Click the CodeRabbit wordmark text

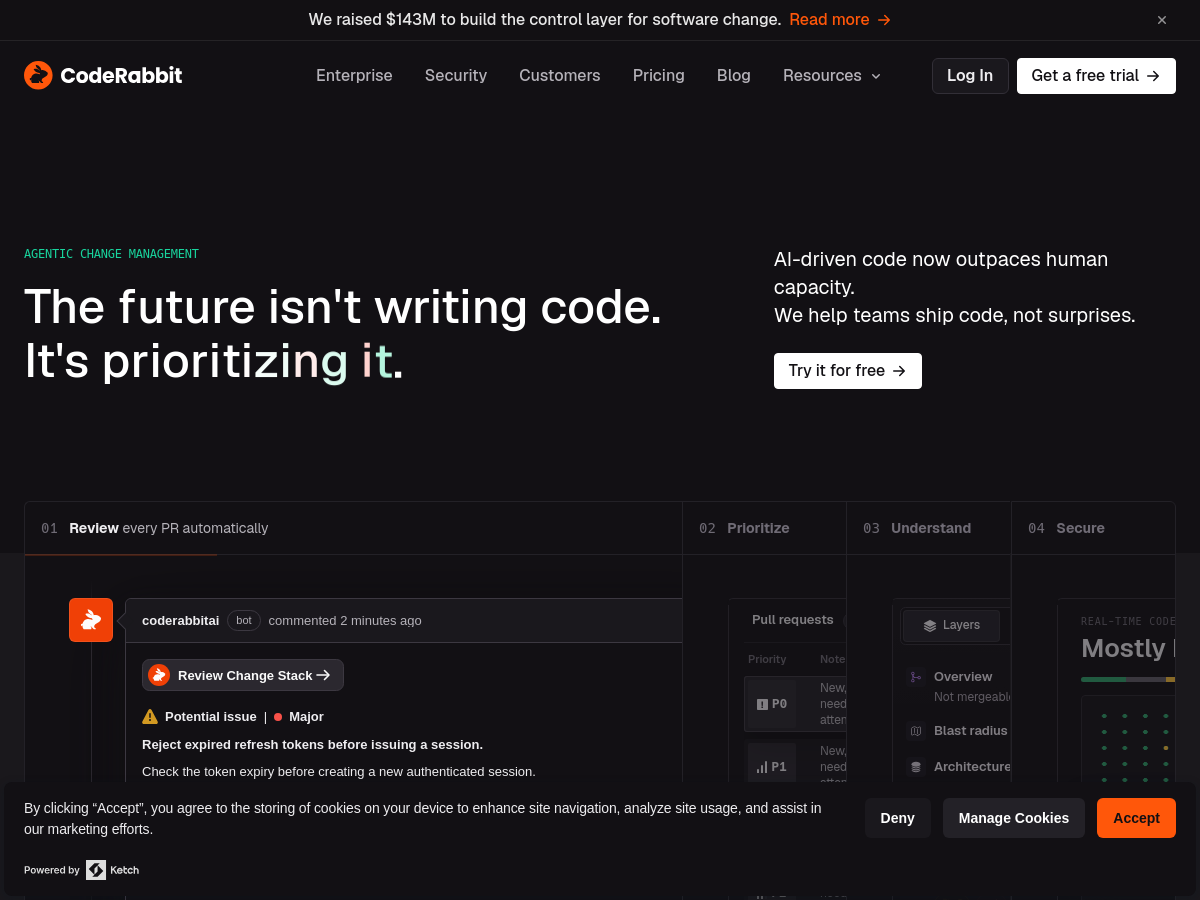click(x=121, y=76)
